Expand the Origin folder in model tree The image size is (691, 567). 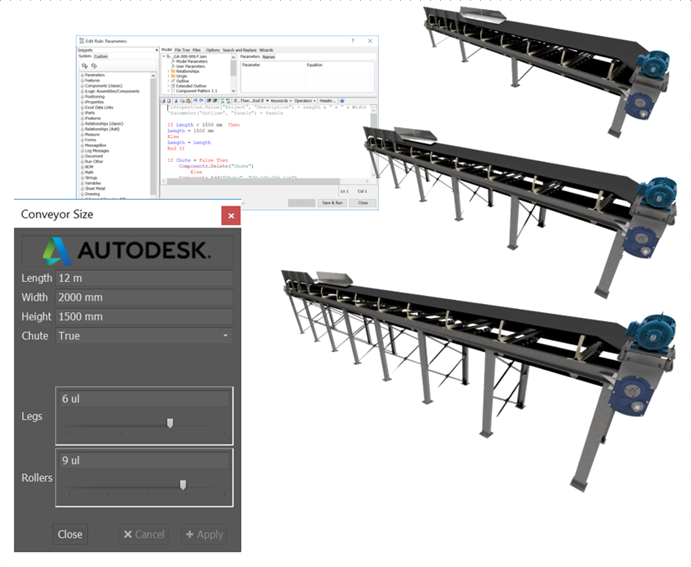168,76
